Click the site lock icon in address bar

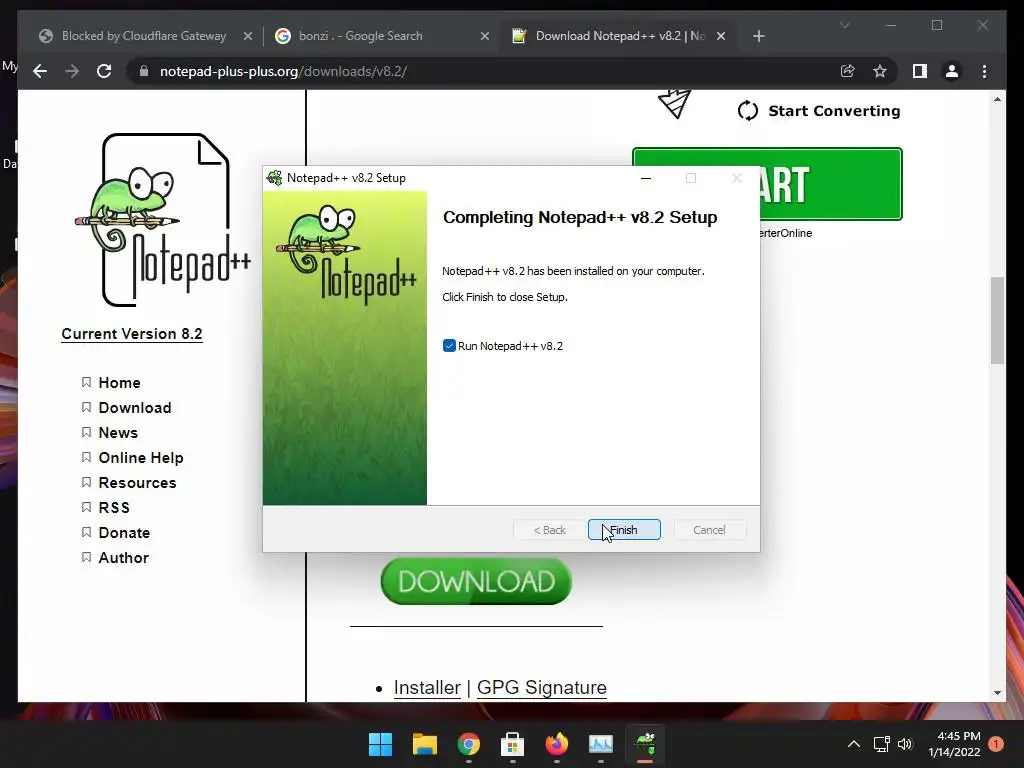[x=144, y=71]
